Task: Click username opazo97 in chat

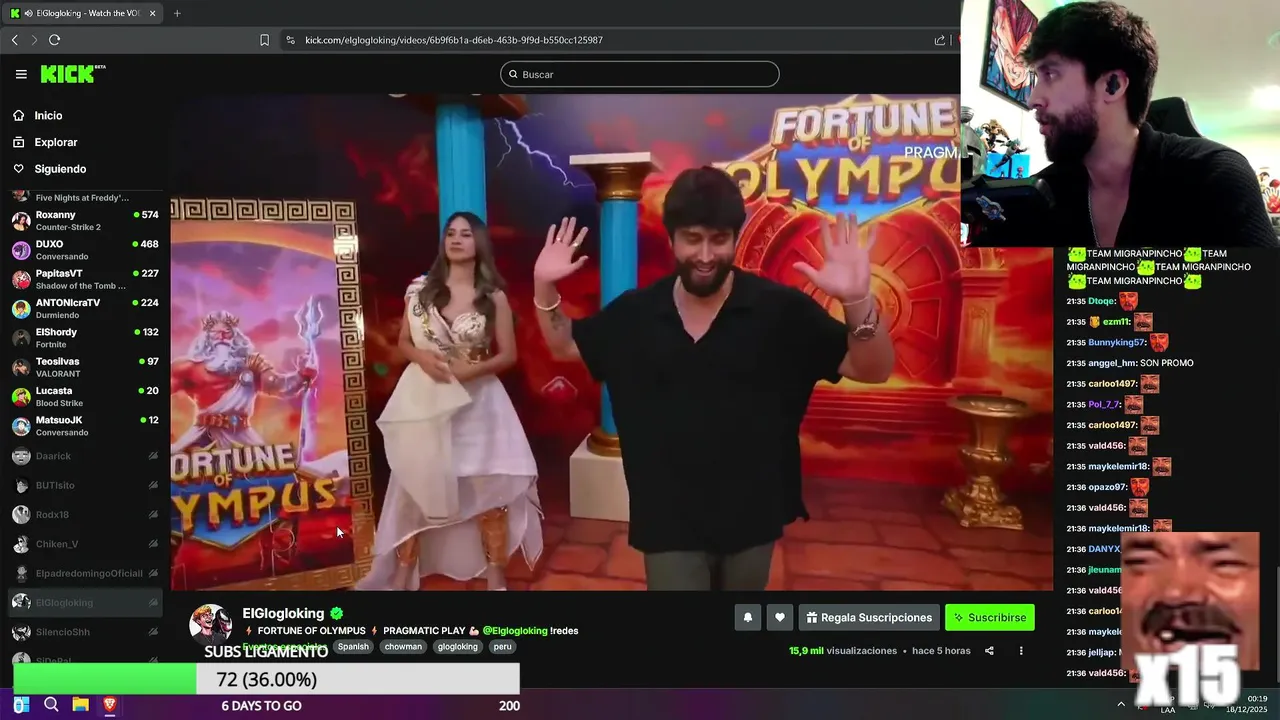Action: pyautogui.click(x=1107, y=487)
